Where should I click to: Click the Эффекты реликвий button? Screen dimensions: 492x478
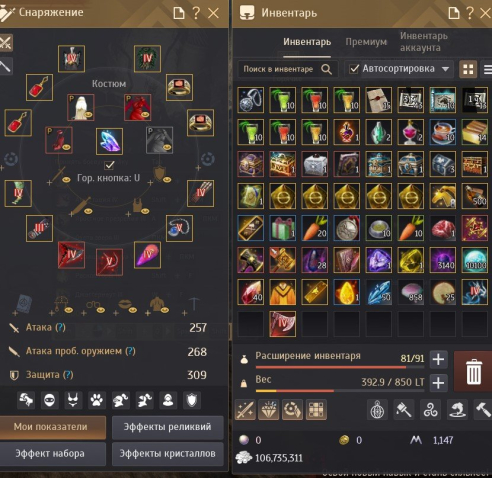(167, 427)
